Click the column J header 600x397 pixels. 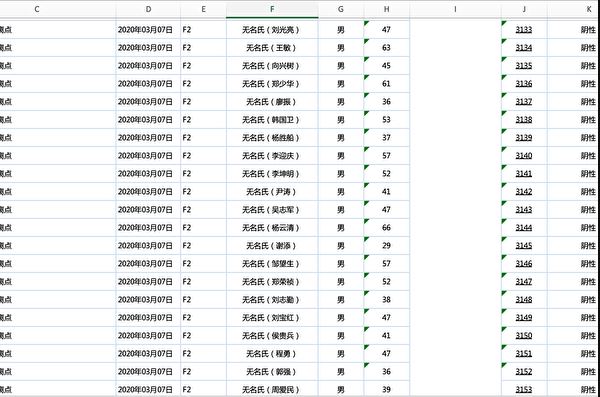pos(524,9)
